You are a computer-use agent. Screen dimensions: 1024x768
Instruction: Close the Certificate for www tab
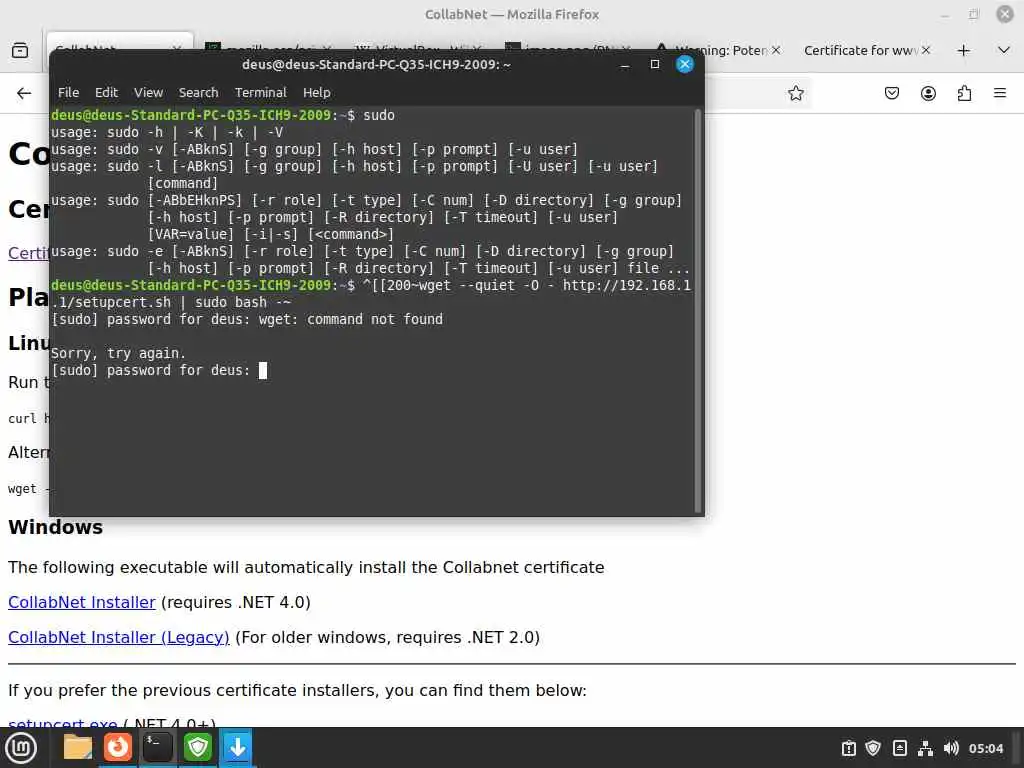coord(925,50)
